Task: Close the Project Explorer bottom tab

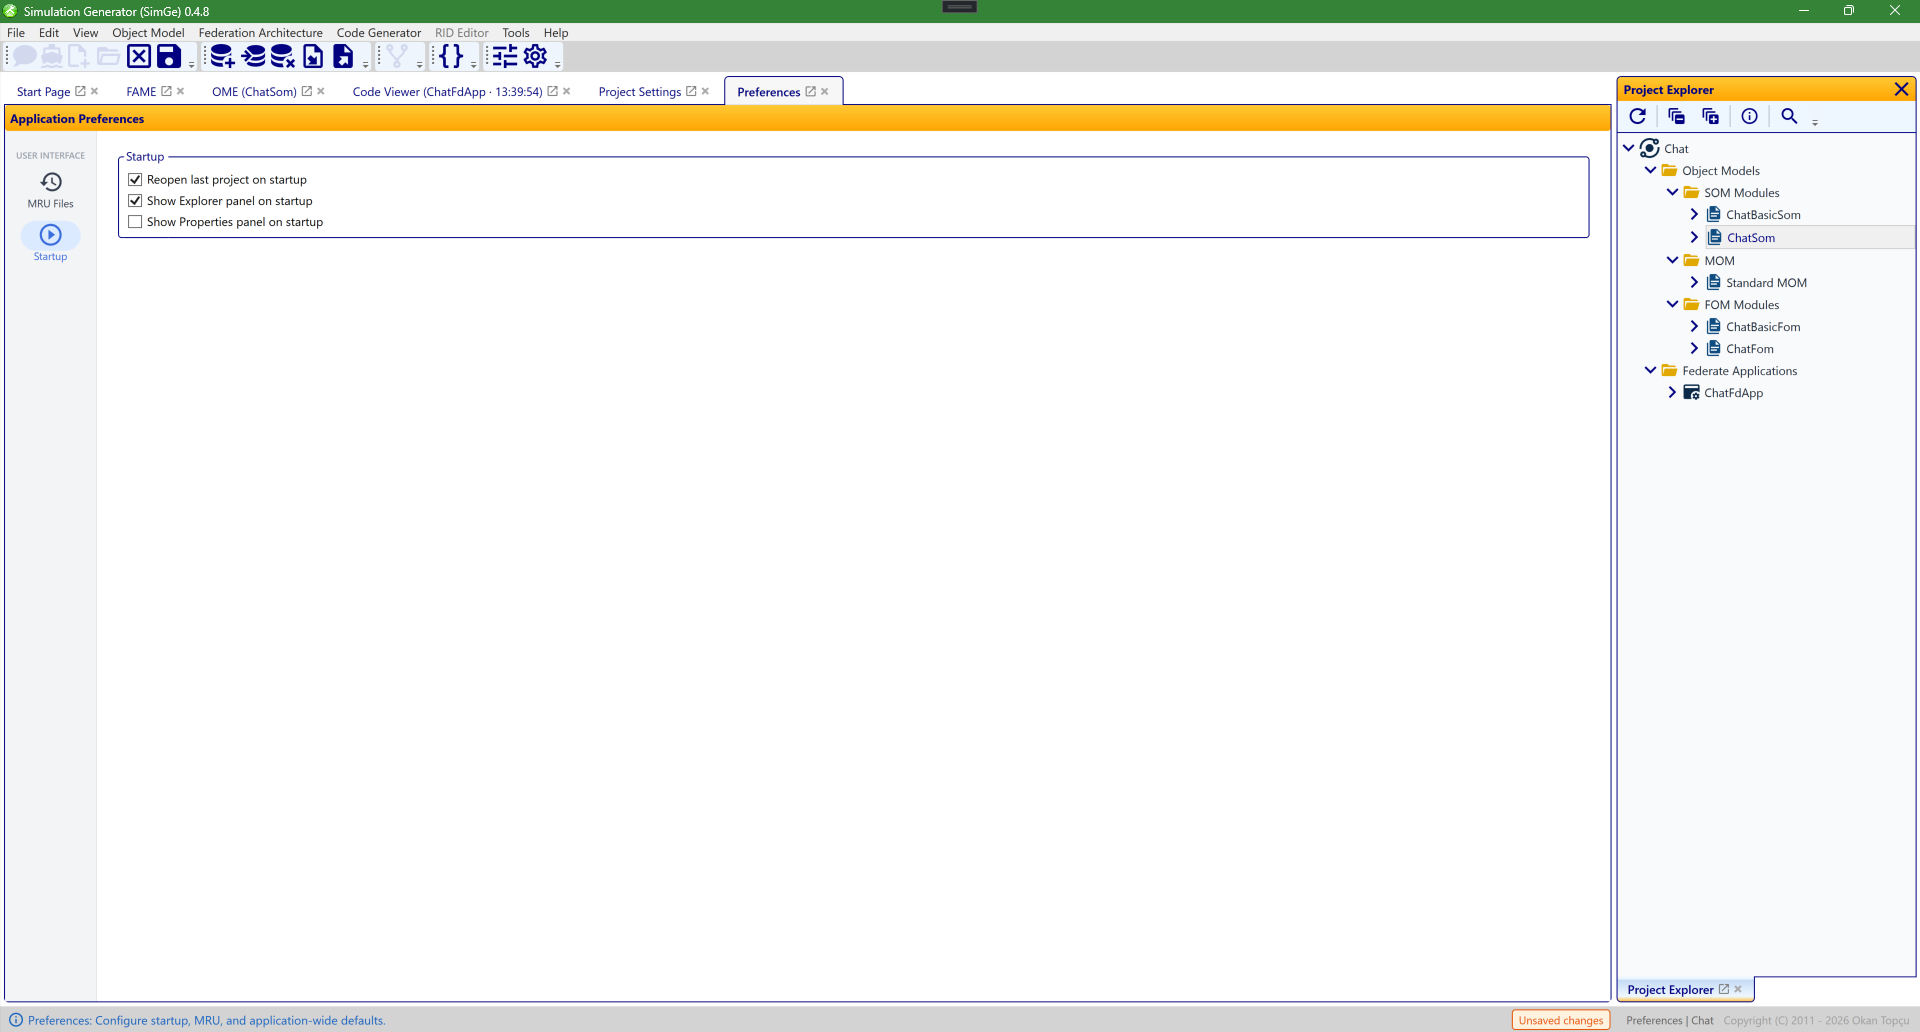Action: [x=1738, y=989]
